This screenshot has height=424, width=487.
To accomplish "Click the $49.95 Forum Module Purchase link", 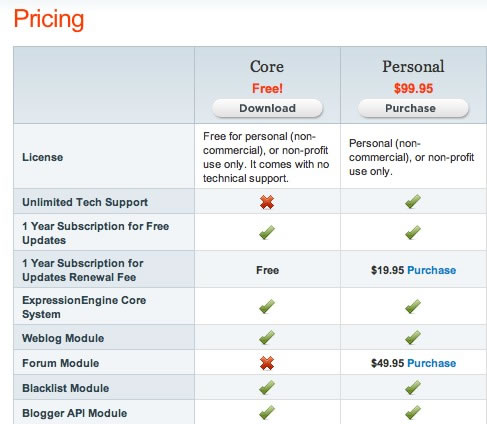I will coord(432,363).
